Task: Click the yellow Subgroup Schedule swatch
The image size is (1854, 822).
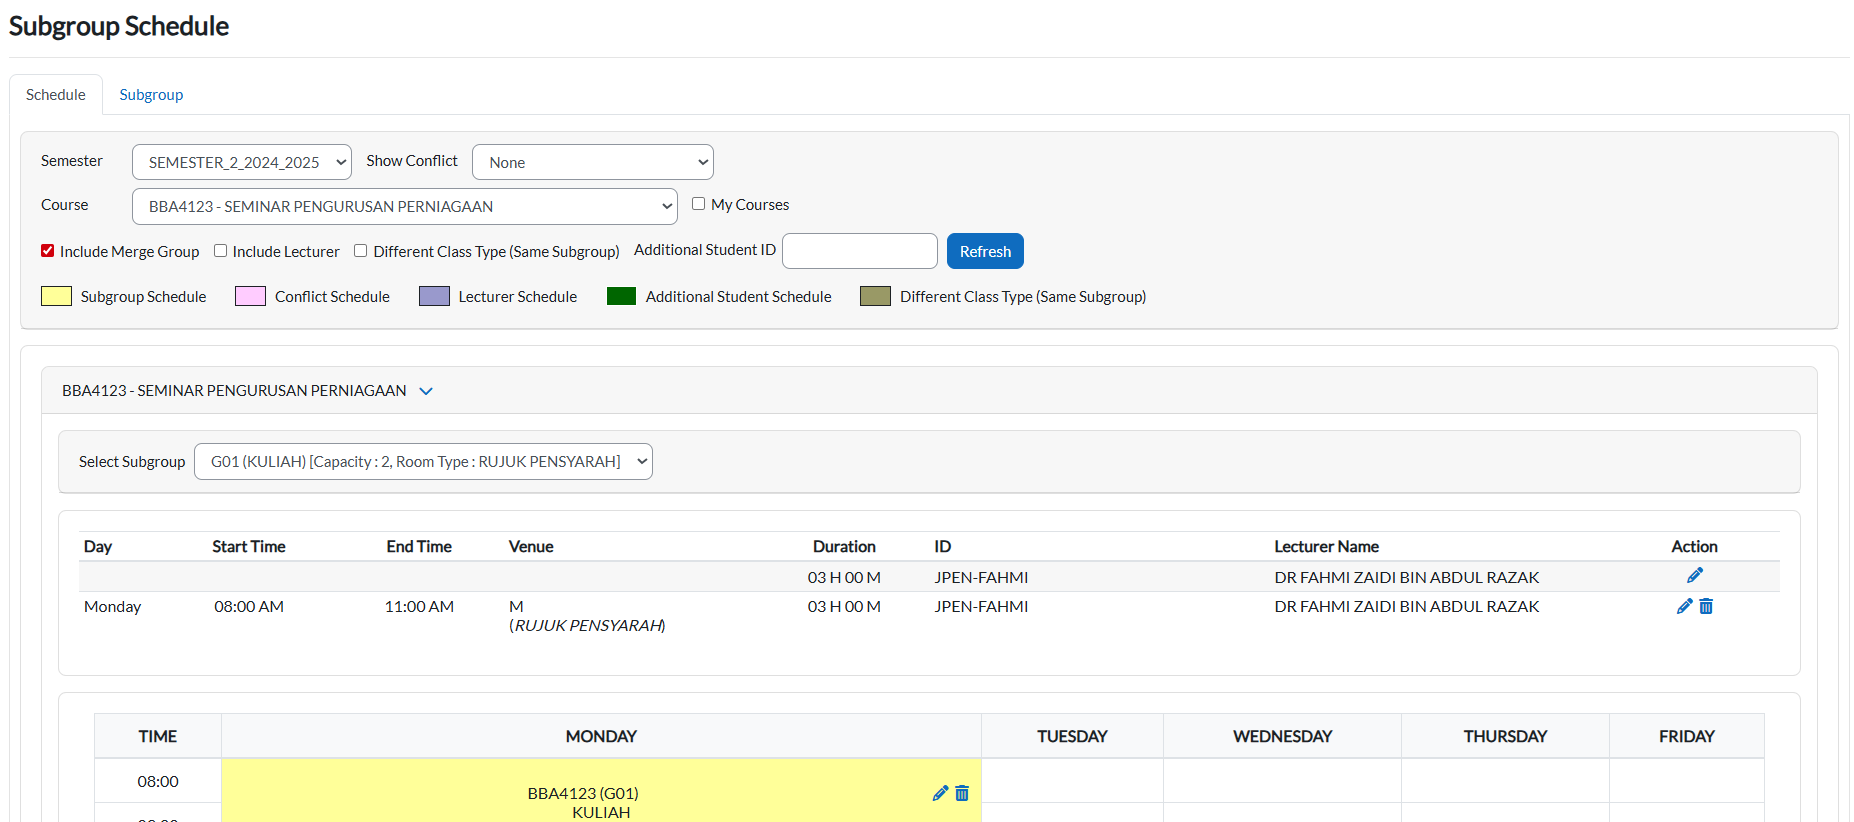Action: (56, 296)
